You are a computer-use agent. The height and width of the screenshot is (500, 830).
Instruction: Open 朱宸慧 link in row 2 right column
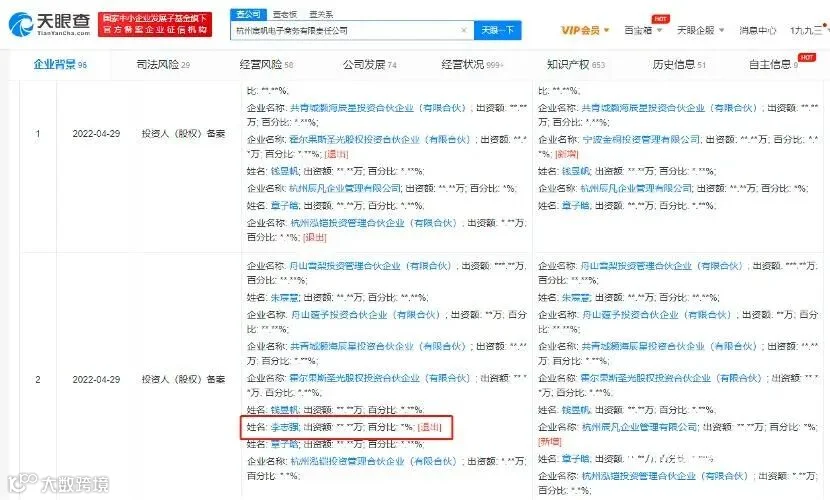click(x=576, y=297)
